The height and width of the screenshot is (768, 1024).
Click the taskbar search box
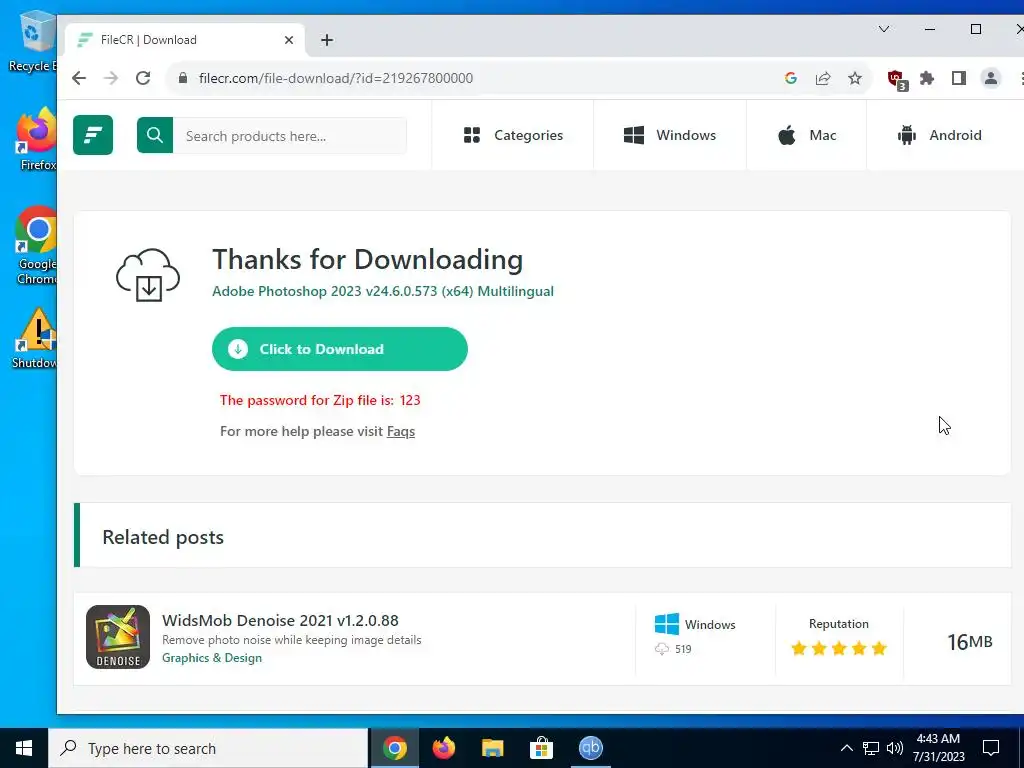(208, 748)
